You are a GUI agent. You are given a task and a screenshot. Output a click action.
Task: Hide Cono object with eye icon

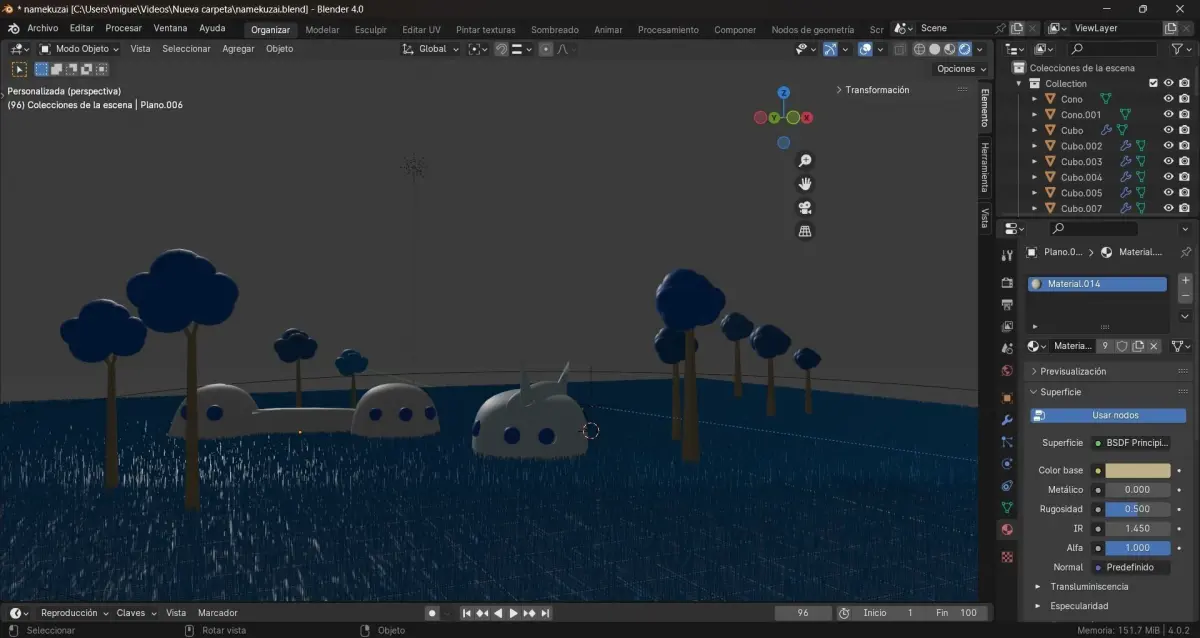point(1168,99)
